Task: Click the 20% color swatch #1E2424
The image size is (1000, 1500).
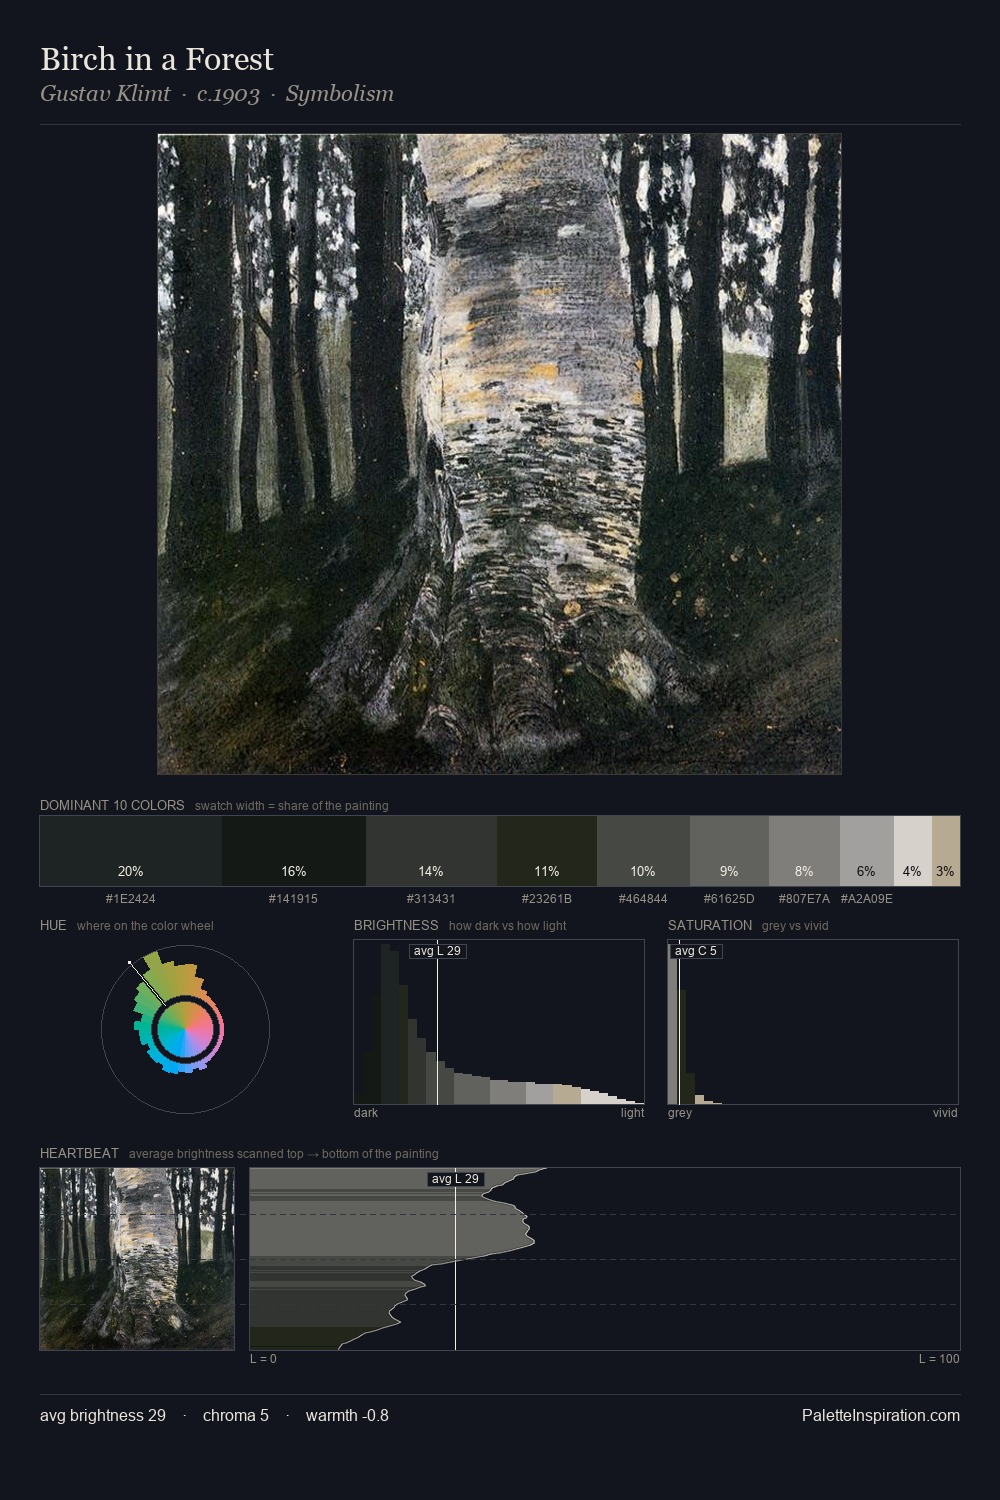Action: tap(131, 851)
